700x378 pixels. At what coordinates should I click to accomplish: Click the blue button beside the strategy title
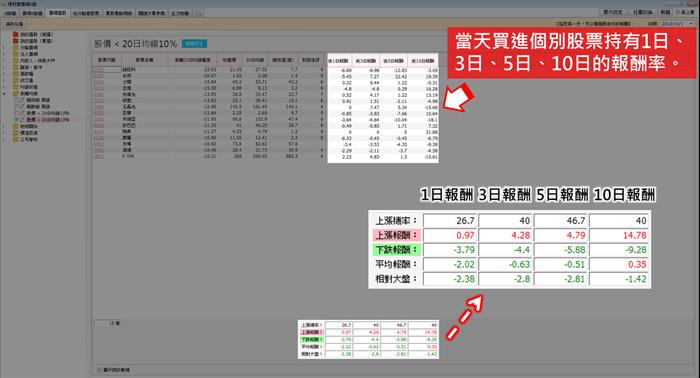click(194, 44)
